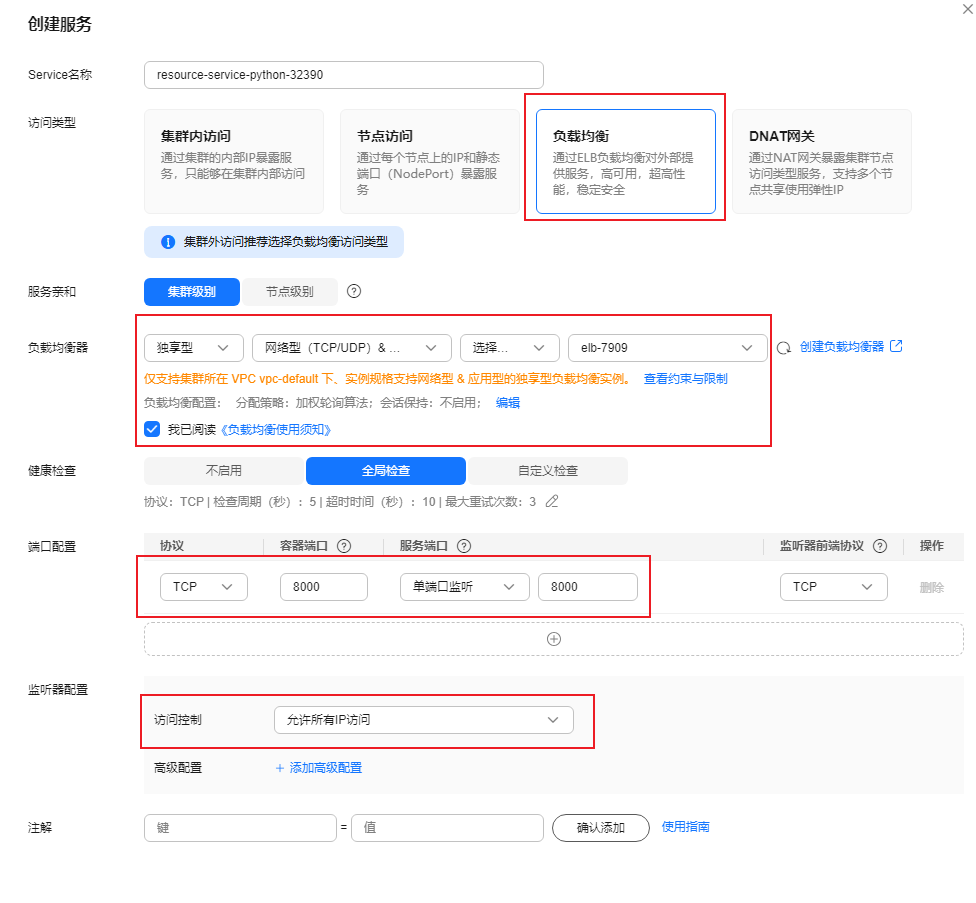Click 确认添加 button
The image size is (976, 903).
click(x=601, y=828)
